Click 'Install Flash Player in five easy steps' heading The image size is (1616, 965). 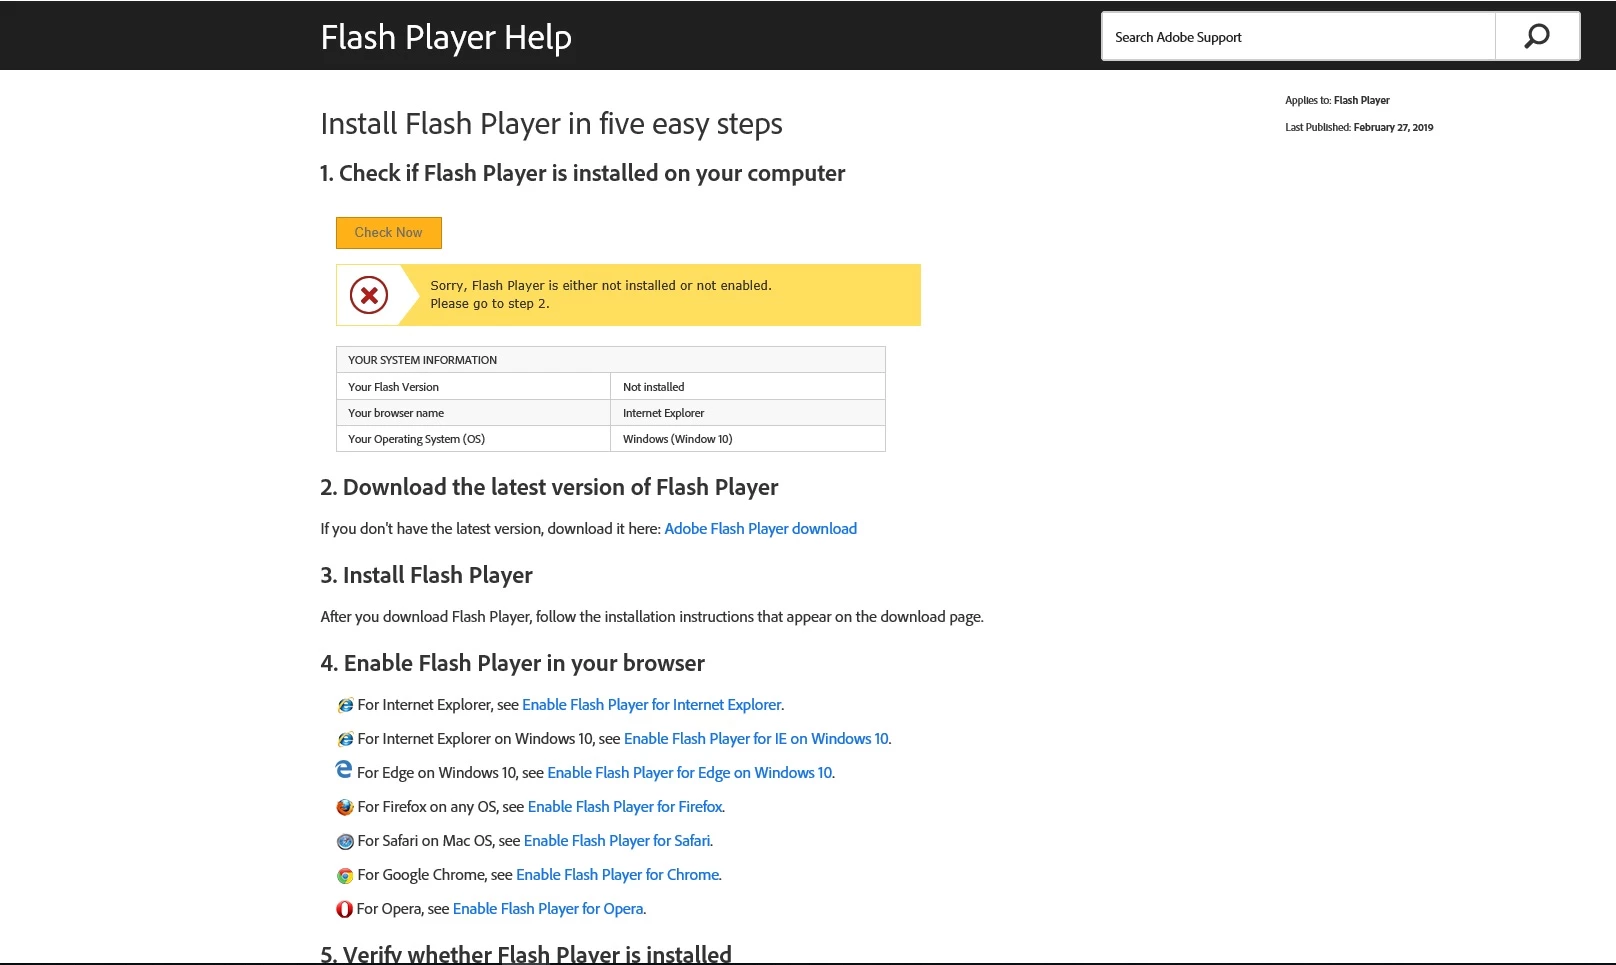[x=551, y=124]
